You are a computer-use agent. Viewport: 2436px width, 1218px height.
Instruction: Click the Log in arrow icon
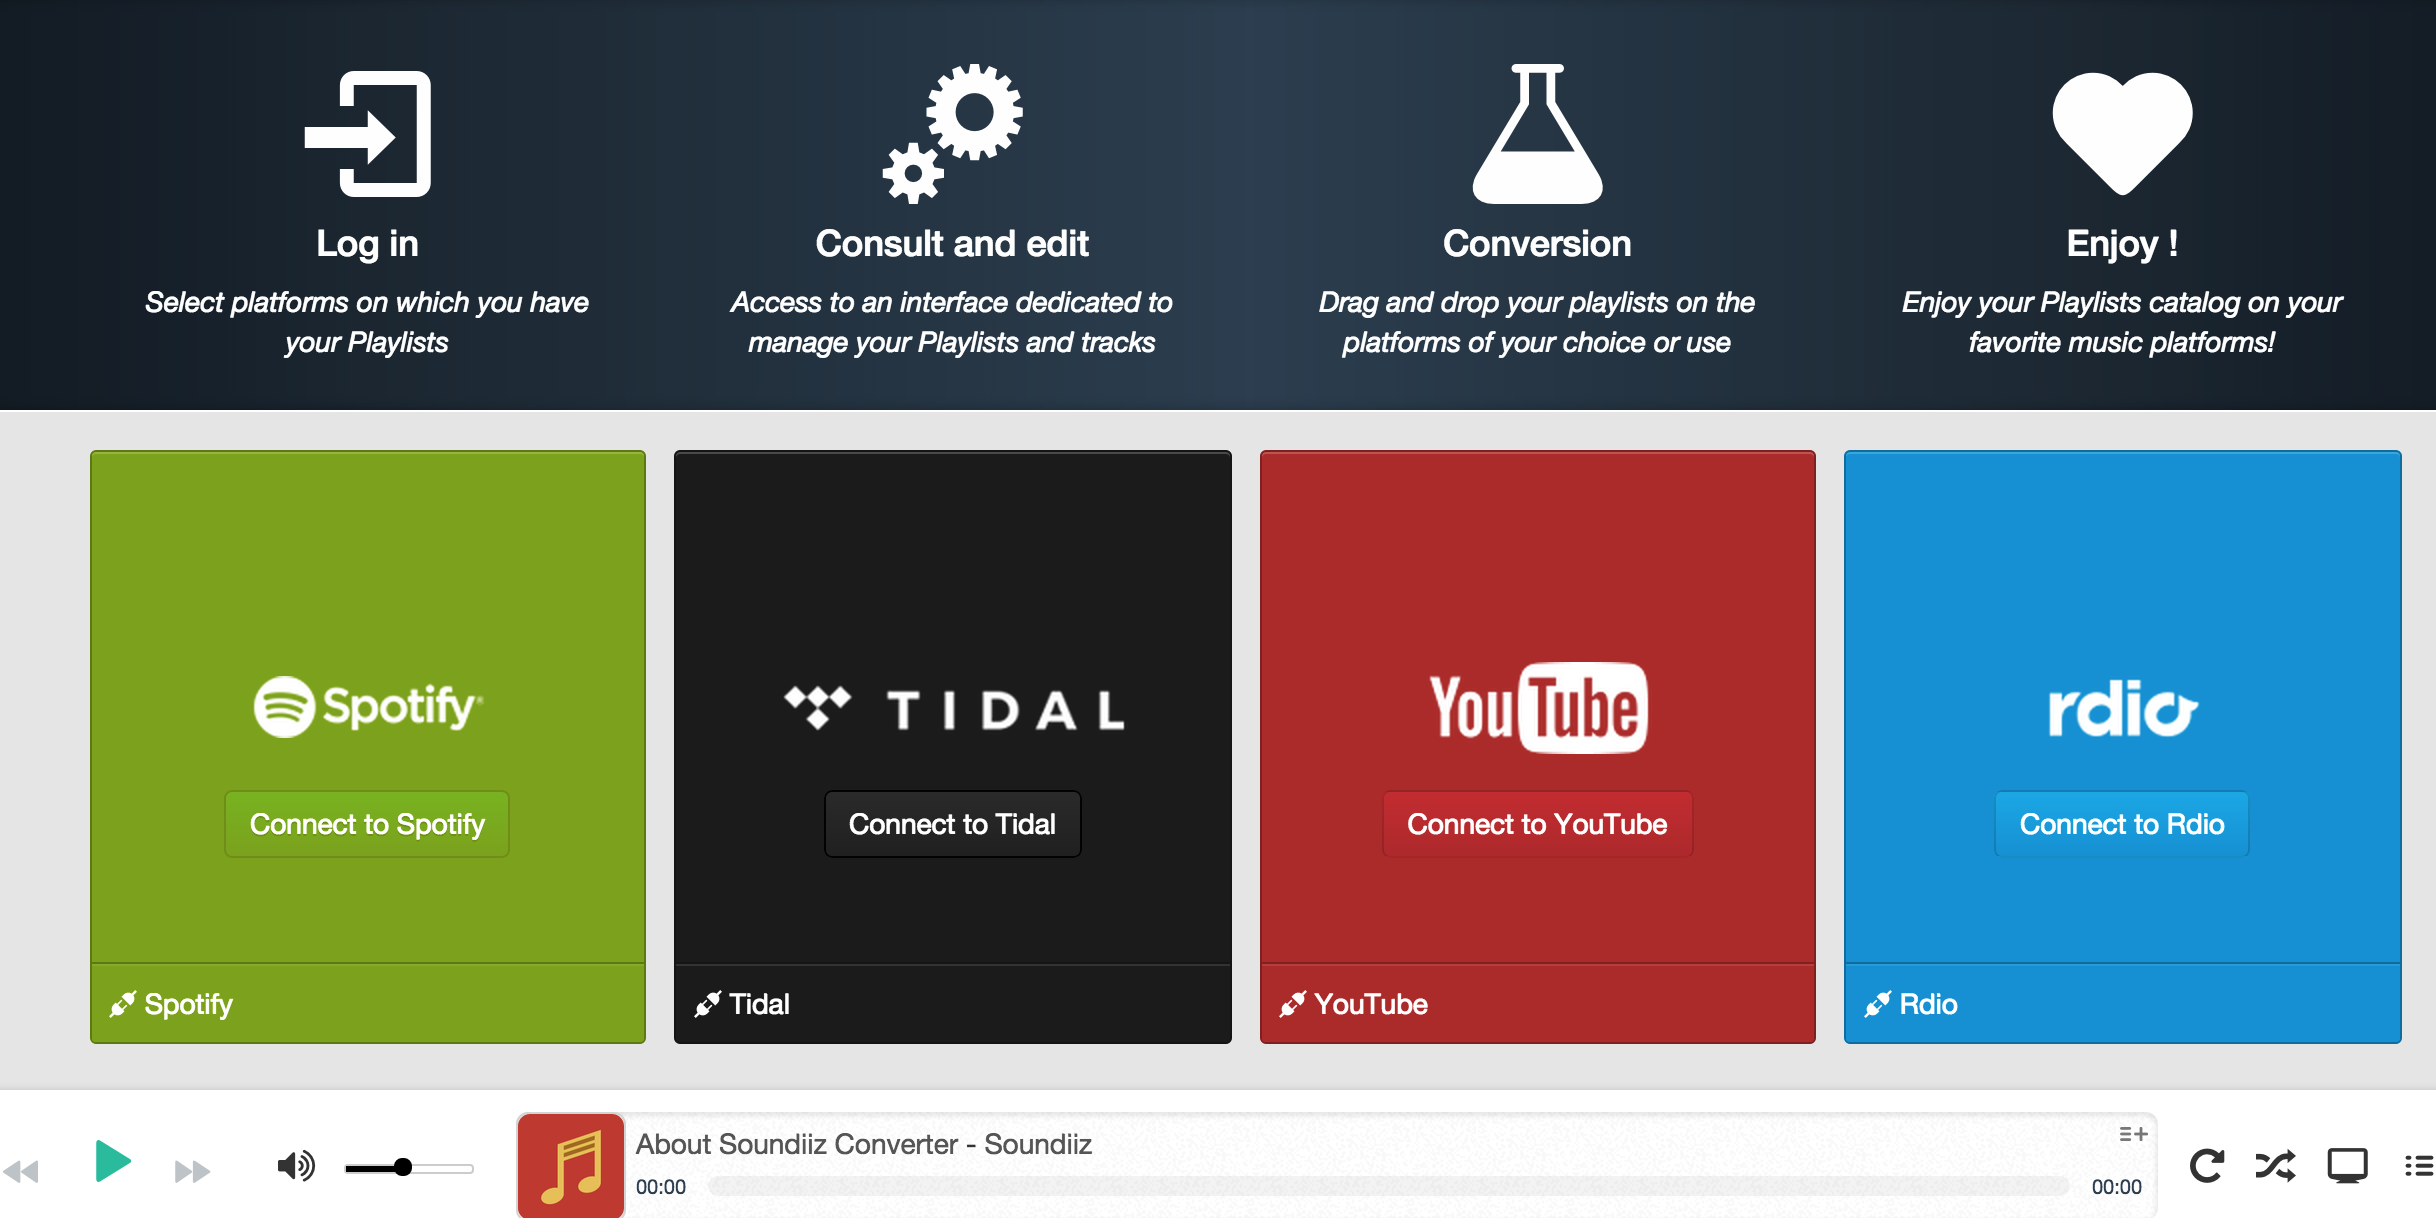[x=367, y=134]
